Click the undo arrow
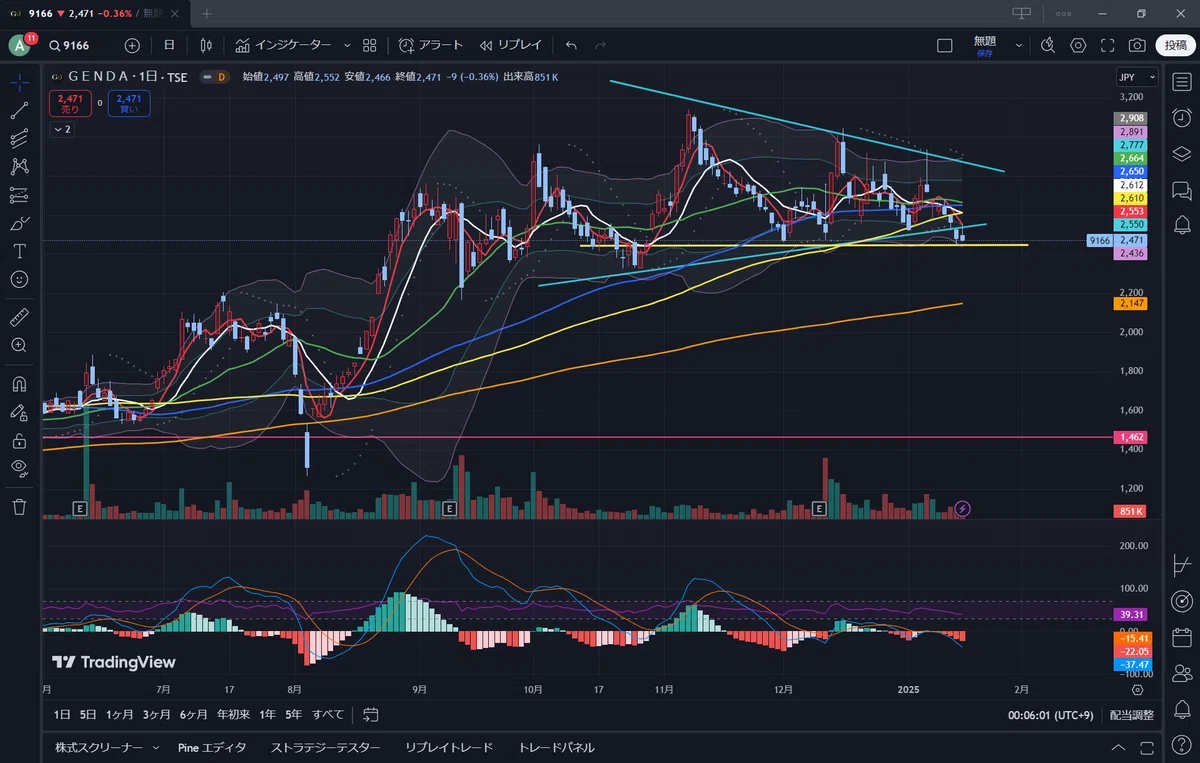 [571, 45]
